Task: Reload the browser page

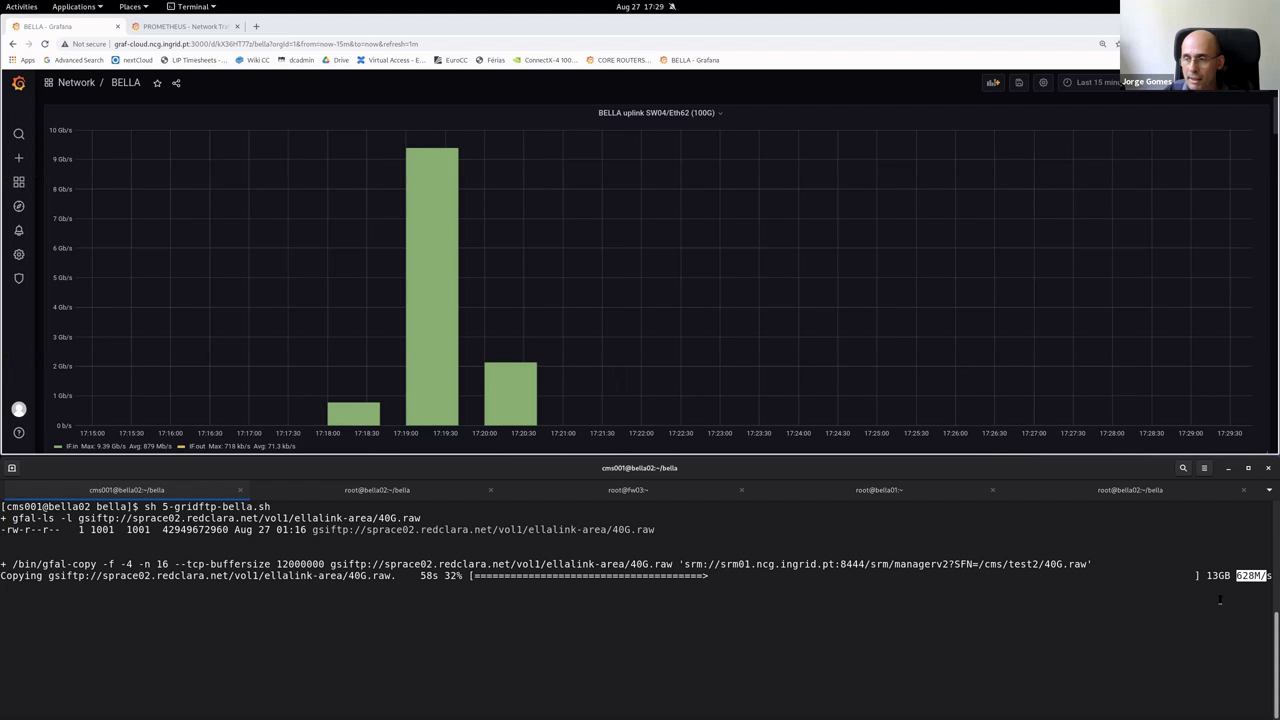Action: (x=44, y=44)
